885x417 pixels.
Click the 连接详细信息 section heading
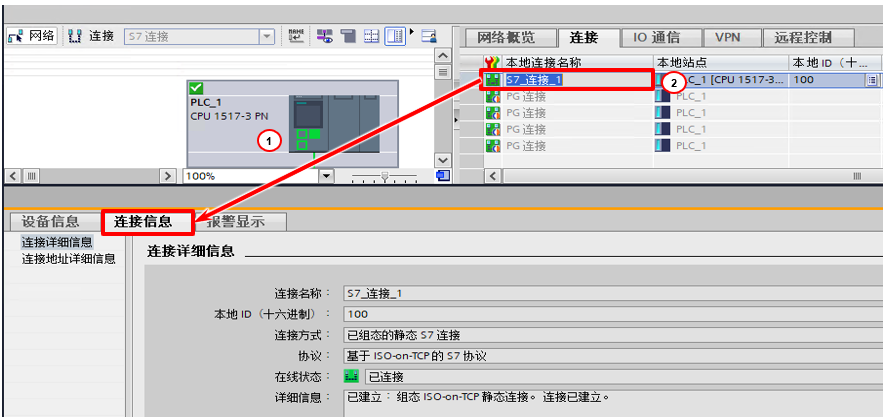tap(190, 252)
